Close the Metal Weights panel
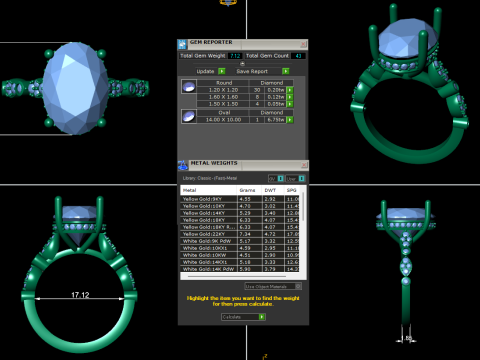This screenshot has height=360, width=480. pos(304,165)
